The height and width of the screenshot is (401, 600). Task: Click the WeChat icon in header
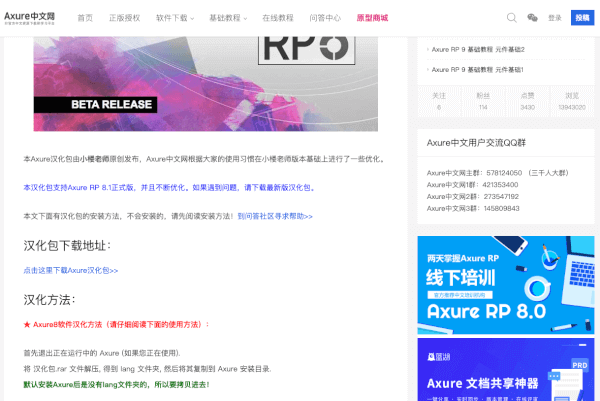coord(532,18)
